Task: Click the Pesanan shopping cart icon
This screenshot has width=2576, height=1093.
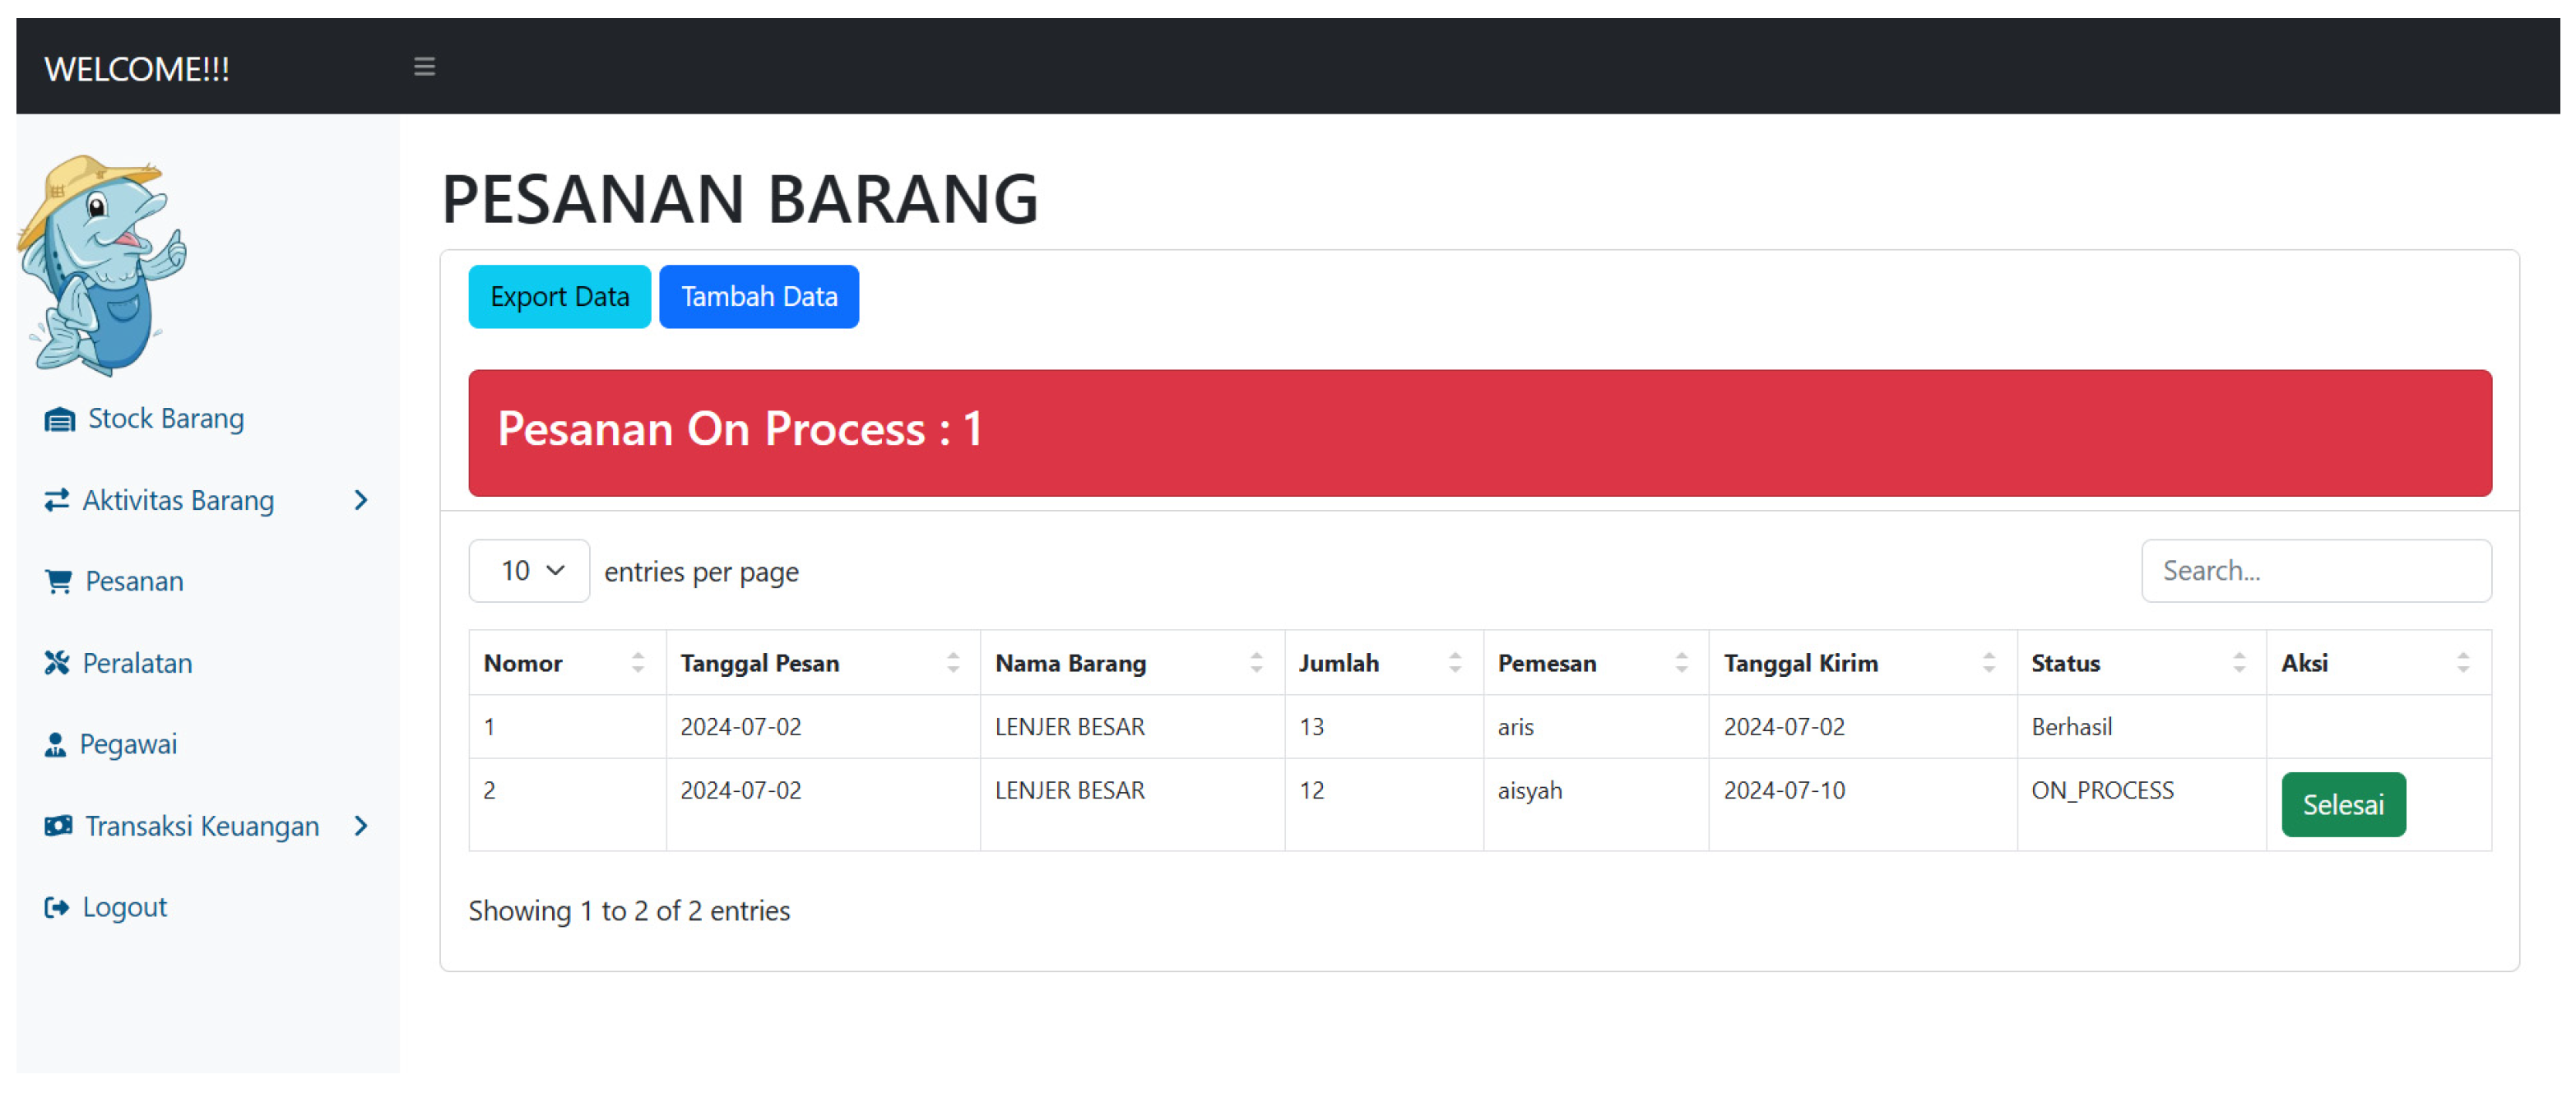Action: [58, 581]
